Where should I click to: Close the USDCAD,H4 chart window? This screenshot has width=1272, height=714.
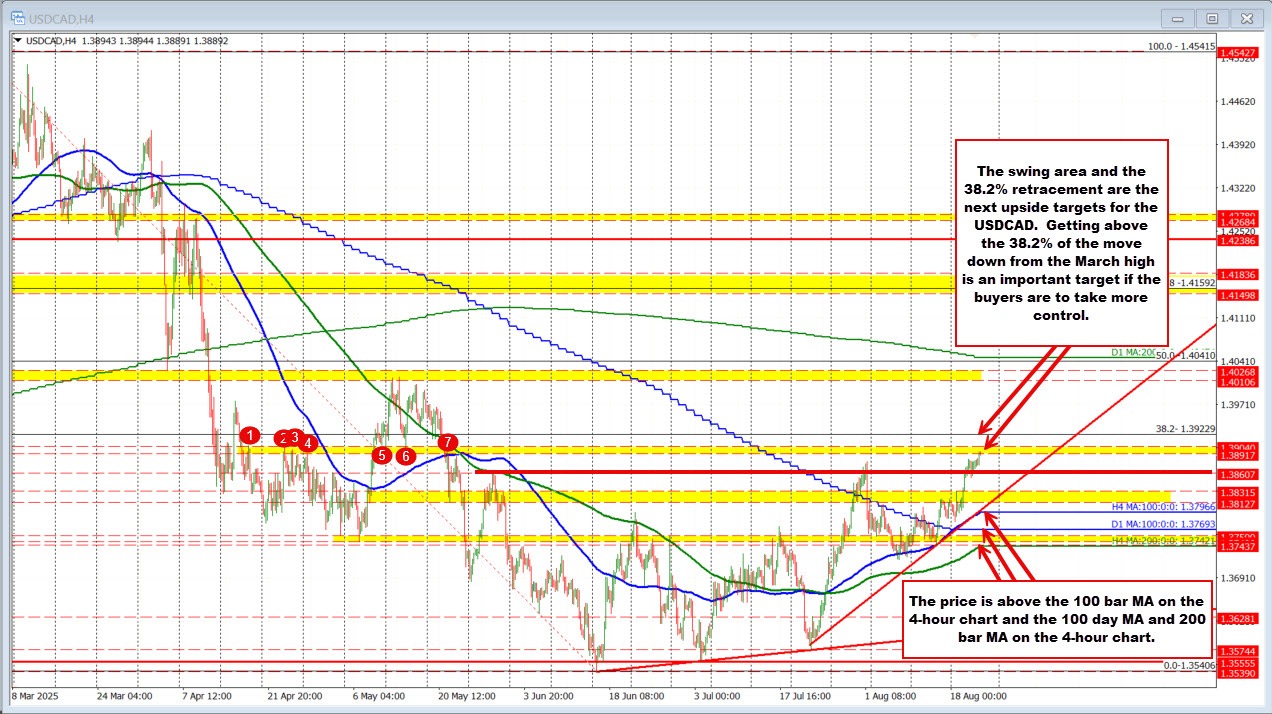(x=1246, y=18)
